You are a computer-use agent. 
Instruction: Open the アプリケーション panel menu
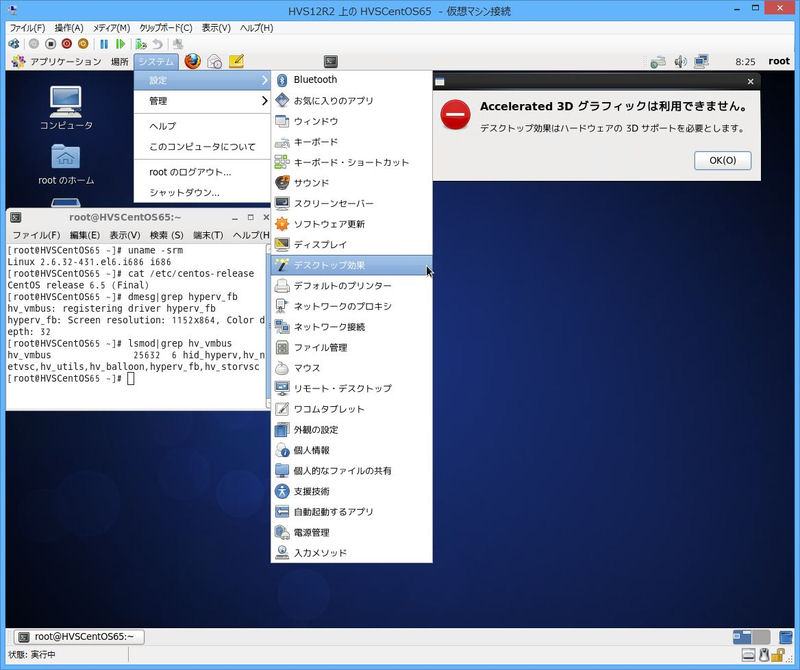[56, 61]
